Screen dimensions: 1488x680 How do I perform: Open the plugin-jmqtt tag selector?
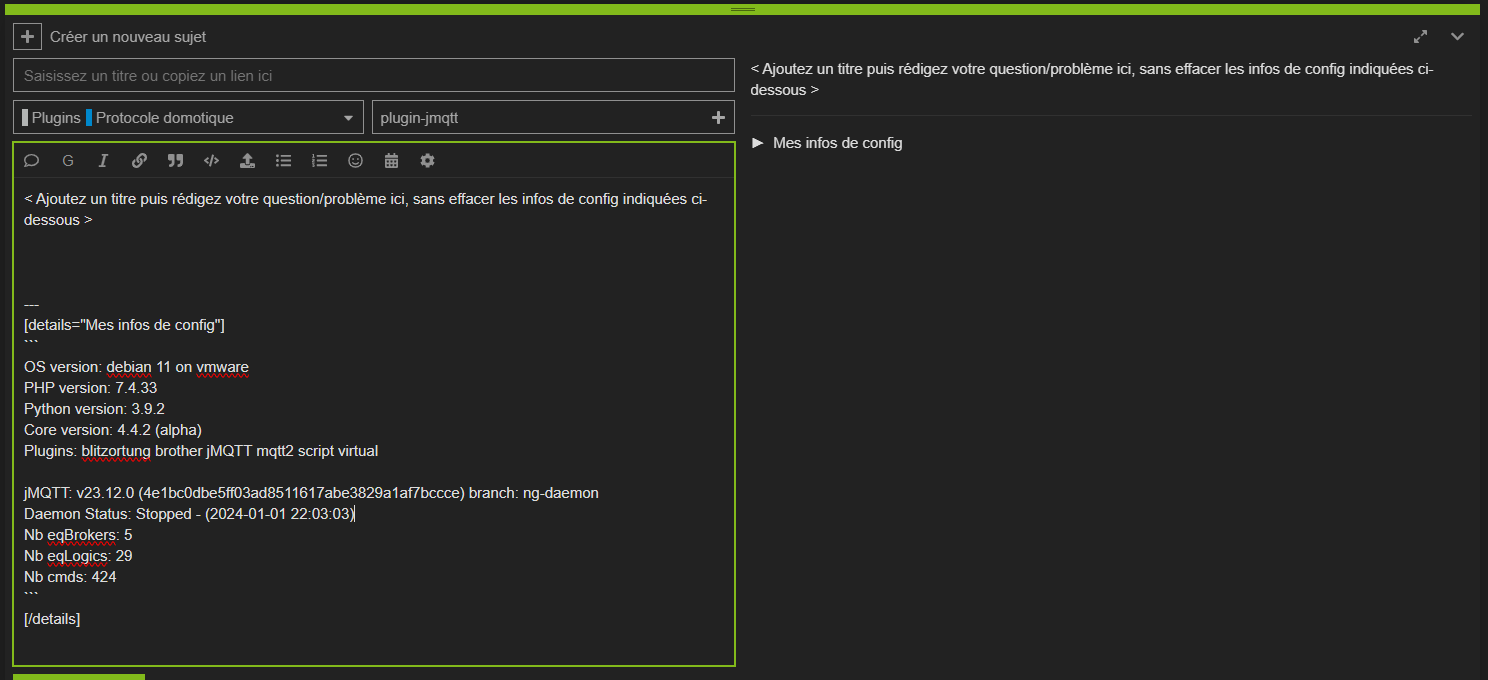pyautogui.click(x=553, y=117)
